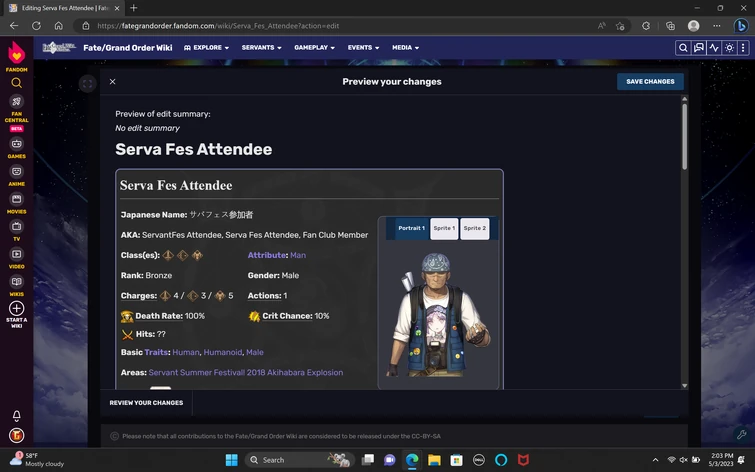Click the Save Changes button
Screen dimensions: 755x472
[x=650, y=81]
